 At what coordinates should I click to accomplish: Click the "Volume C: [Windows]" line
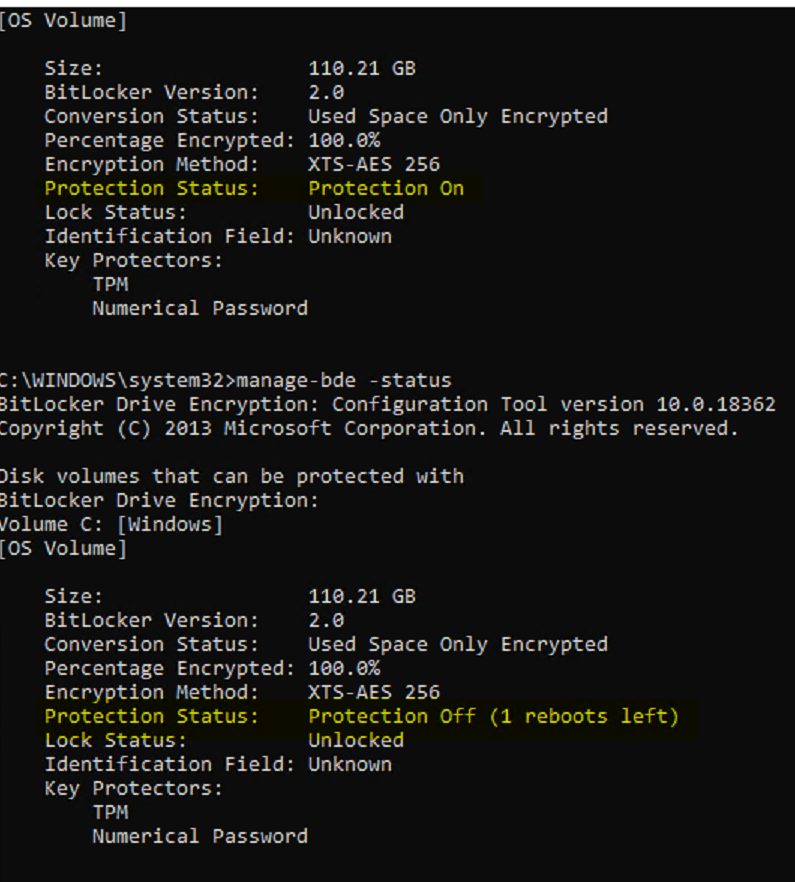pos(111,524)
